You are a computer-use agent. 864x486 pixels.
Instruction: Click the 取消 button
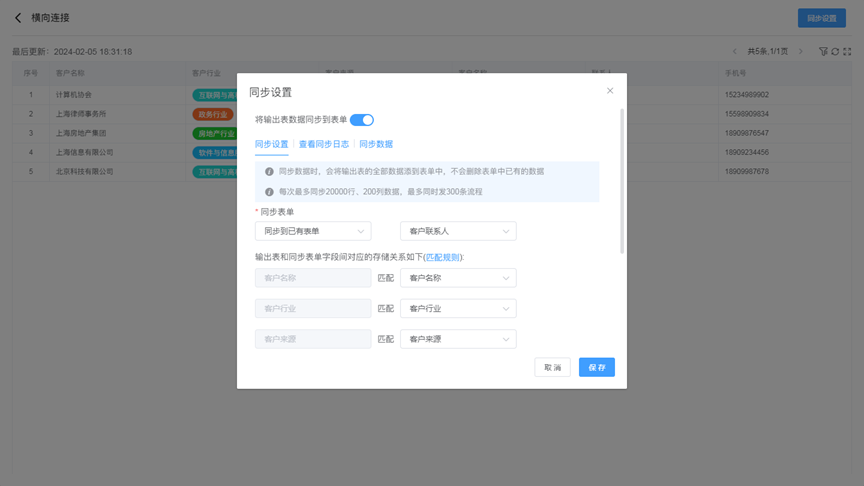[552, 368]
